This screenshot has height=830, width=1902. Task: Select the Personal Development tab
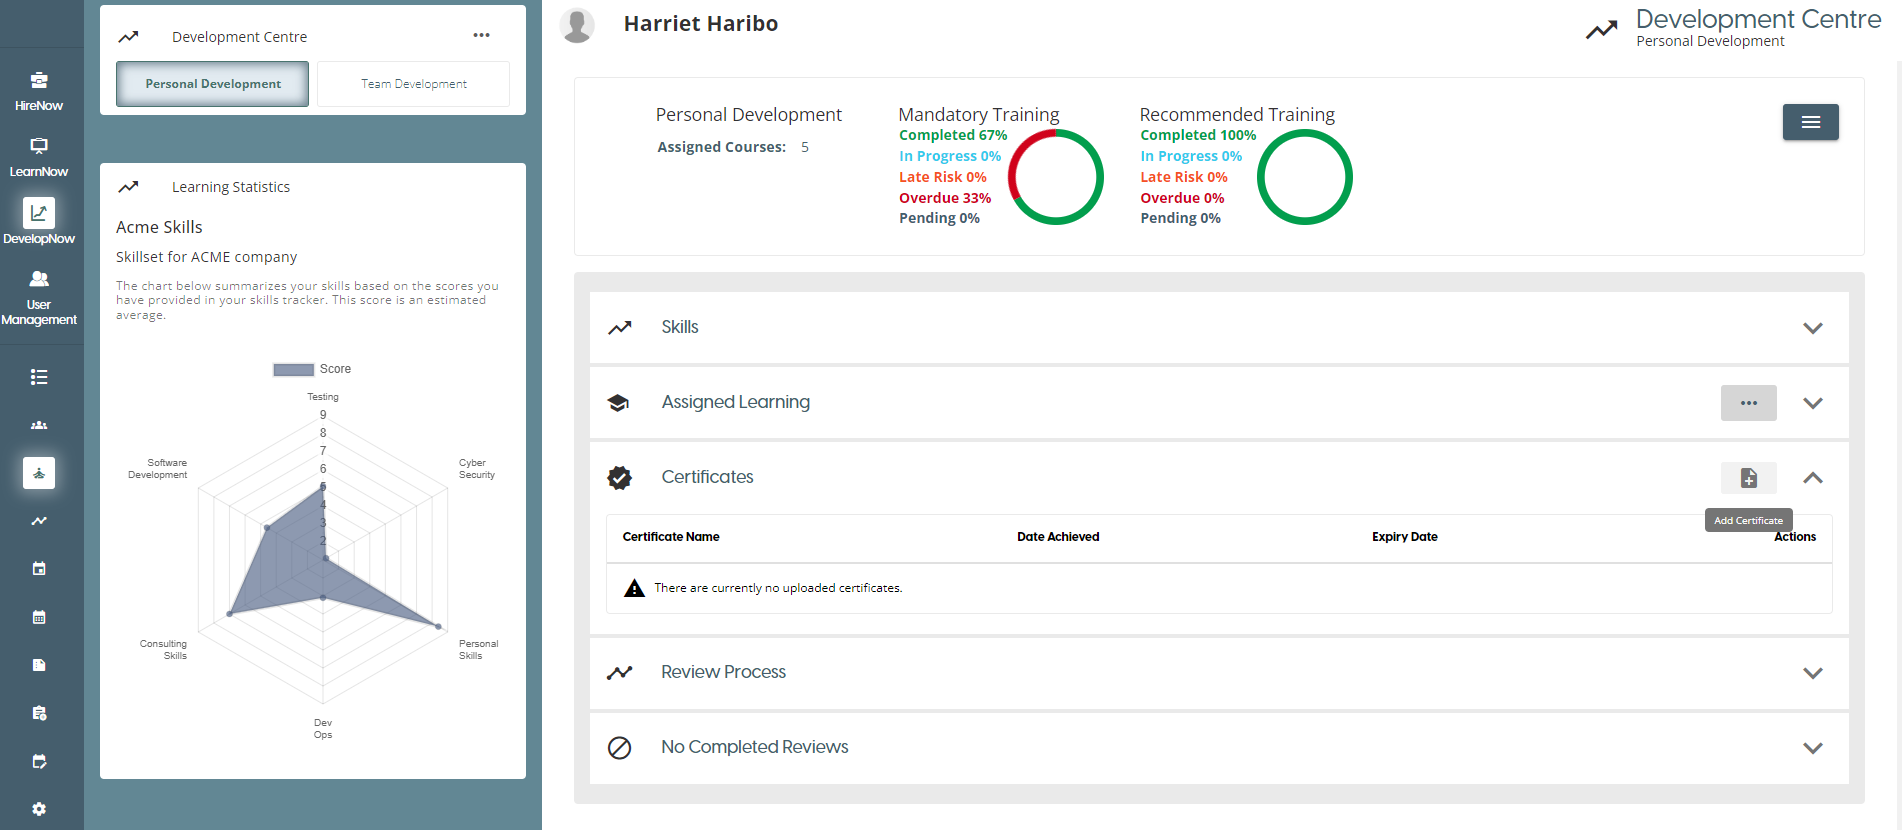click(213, 84)
